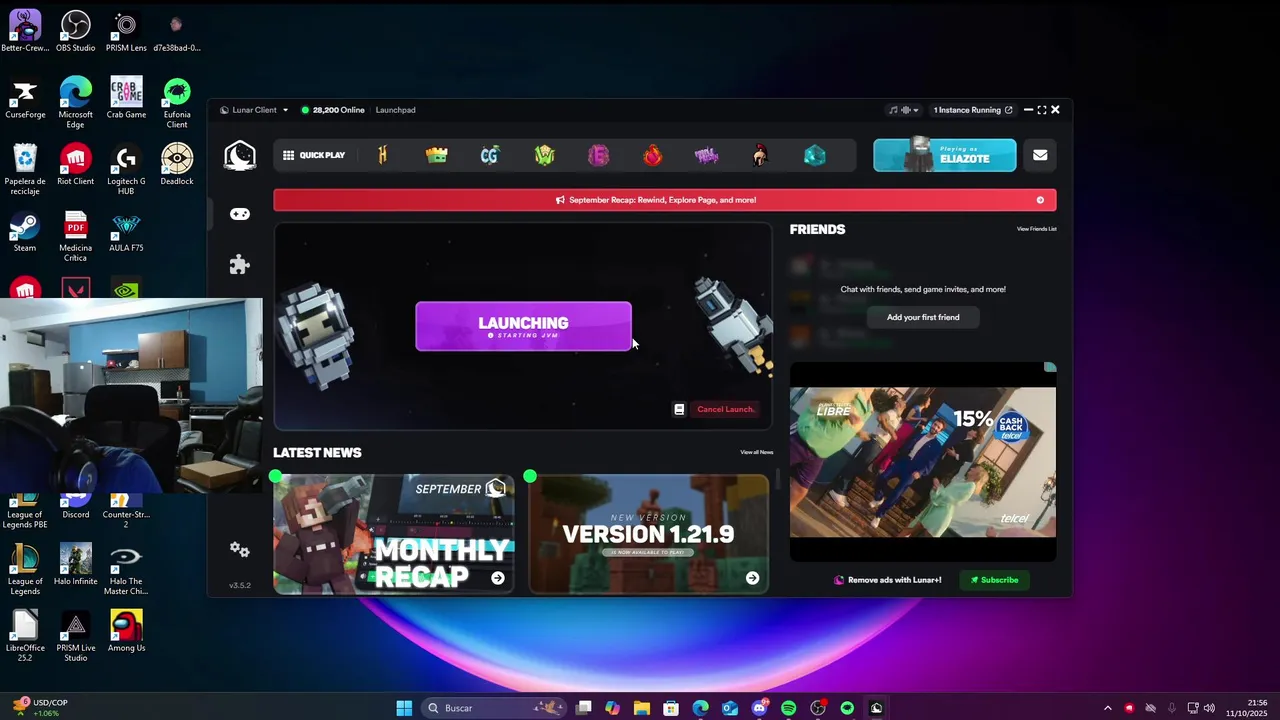Select the teal cube server icon
This screenshot has height=720, width=1280.
point(815,155)
